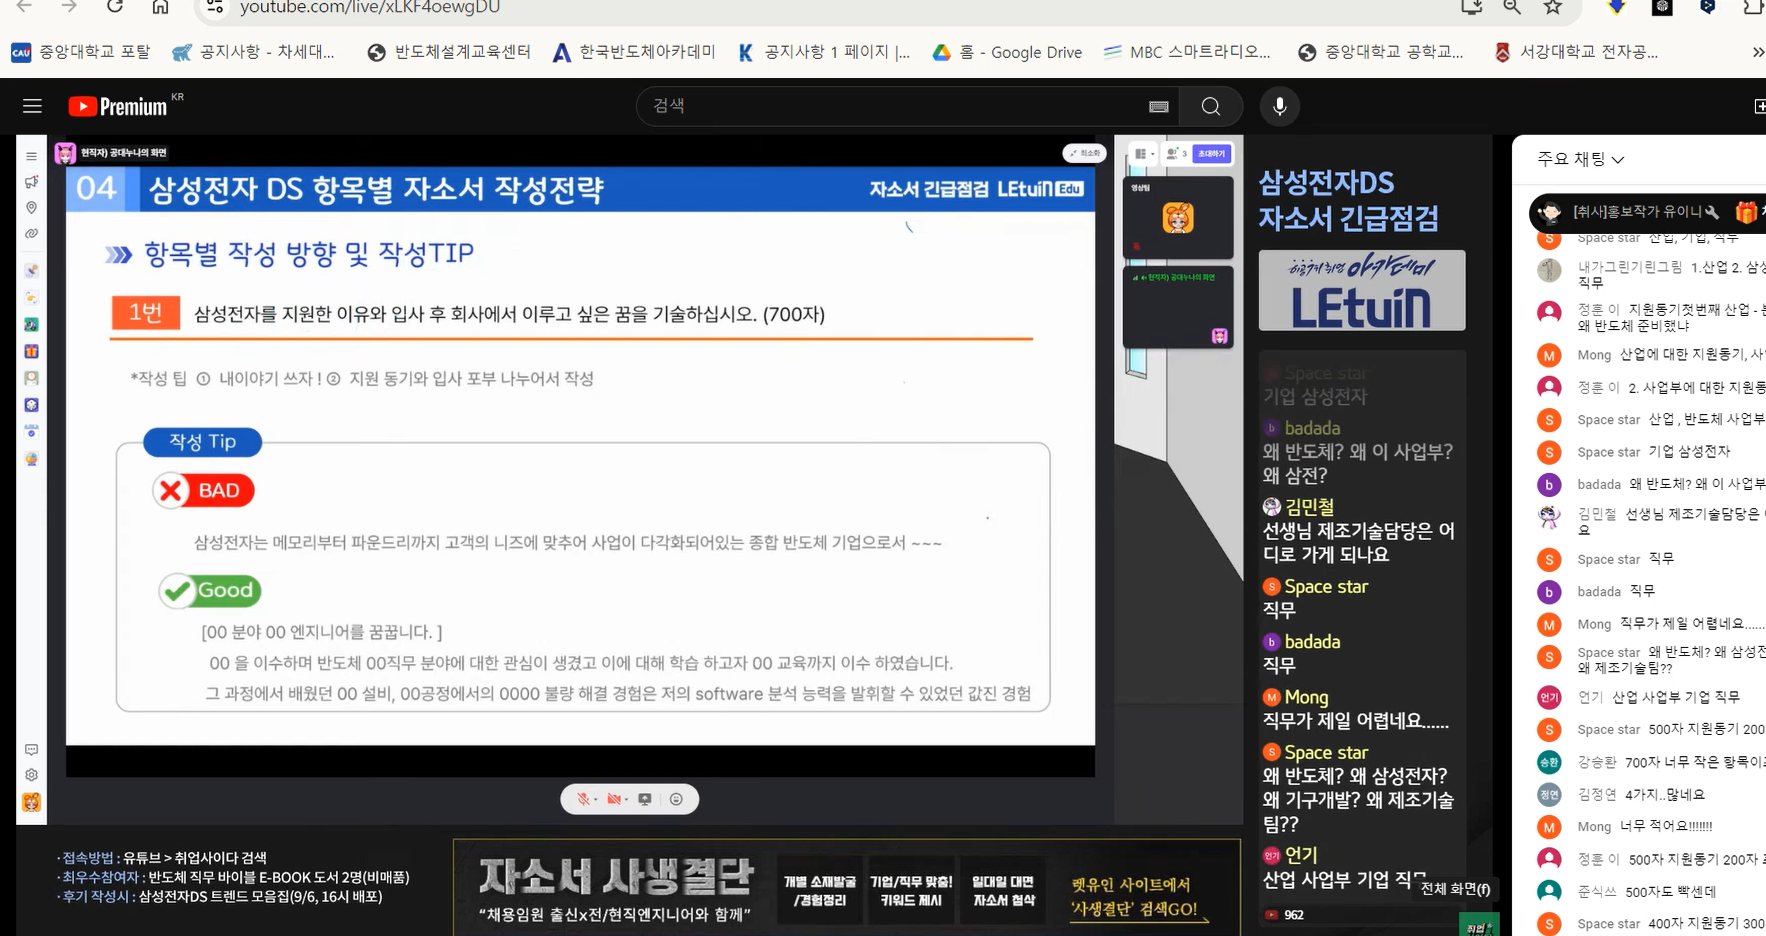This screenshot has width=1766, height=936.
Task: Open the 중앙대학교 포탈 bookmark
Action: pyautogui.click(x=81, y=52)
